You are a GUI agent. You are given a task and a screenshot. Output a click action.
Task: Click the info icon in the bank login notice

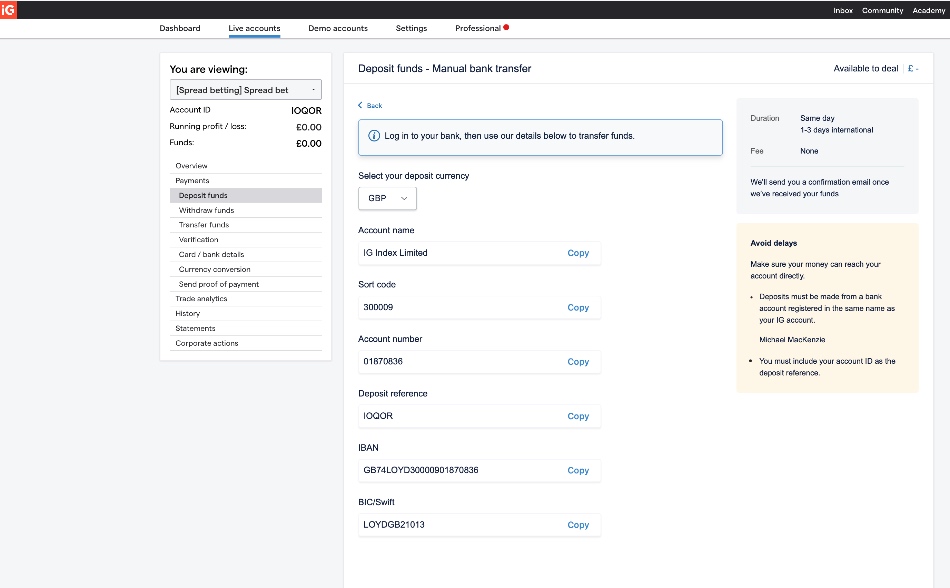374,136
